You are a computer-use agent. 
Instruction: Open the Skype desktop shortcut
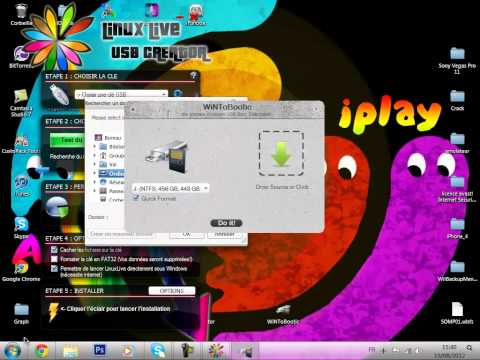21,227
